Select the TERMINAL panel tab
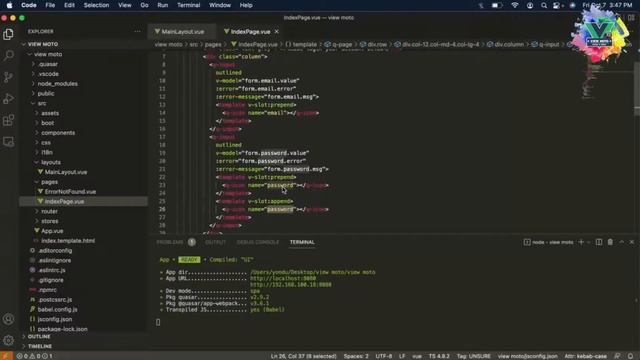The width and height of the screenshot is (640, 360). click(x=302, y=242)
